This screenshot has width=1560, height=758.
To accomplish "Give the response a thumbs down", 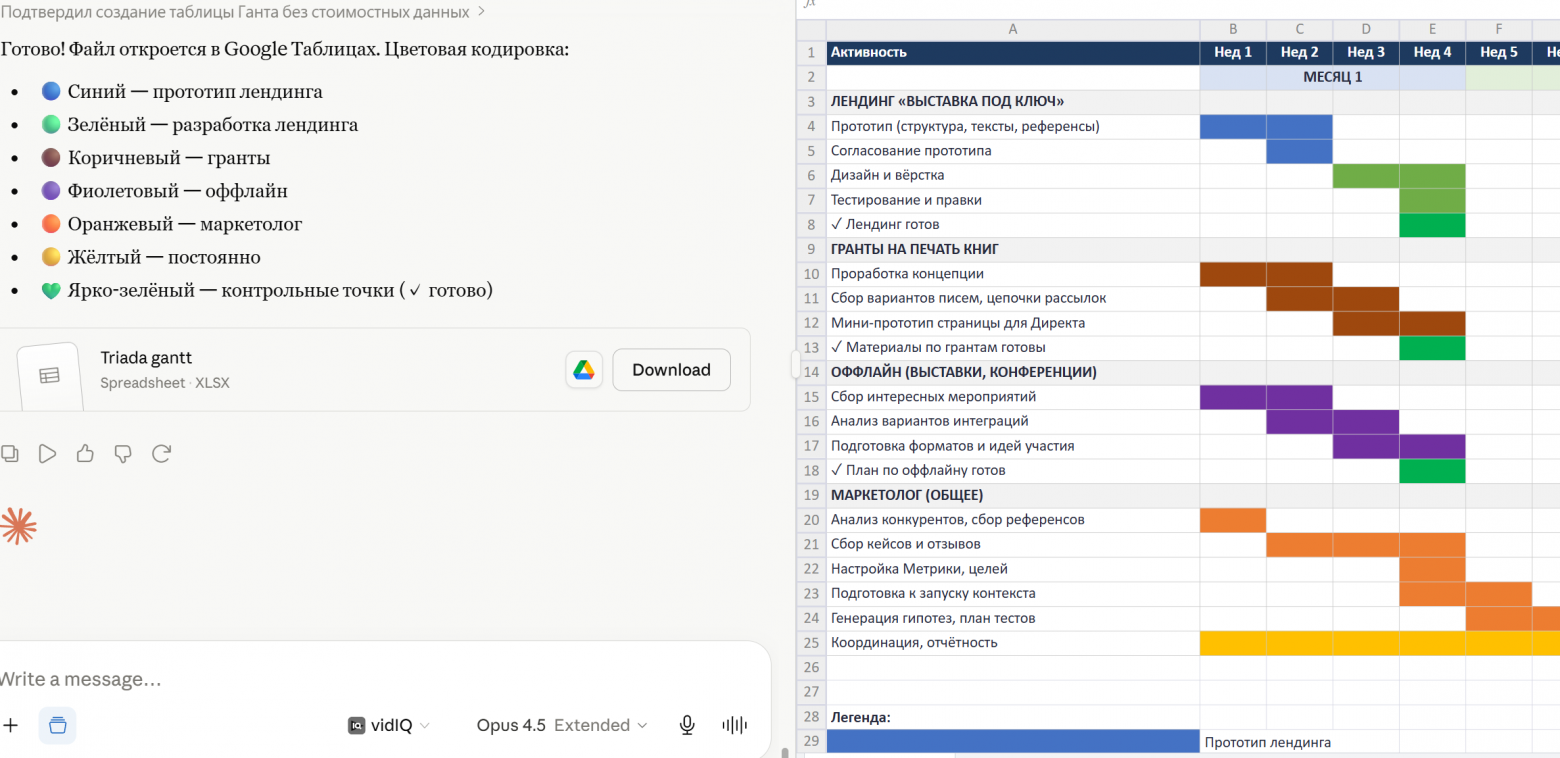I will (123, 454).
